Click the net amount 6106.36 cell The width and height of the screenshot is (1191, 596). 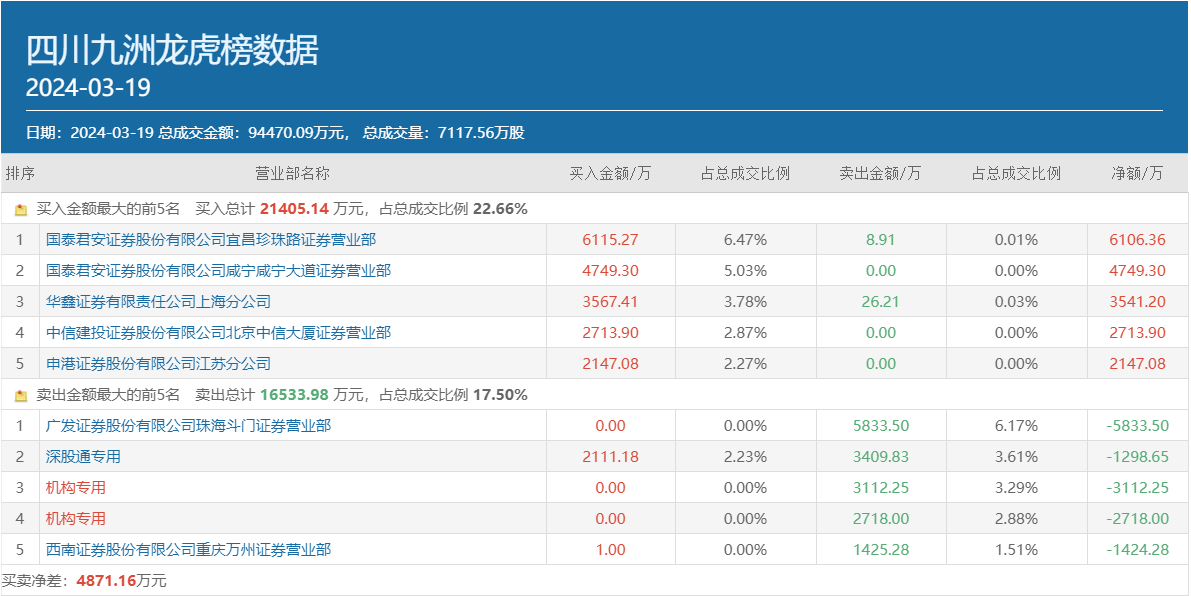coord(1137,240)
